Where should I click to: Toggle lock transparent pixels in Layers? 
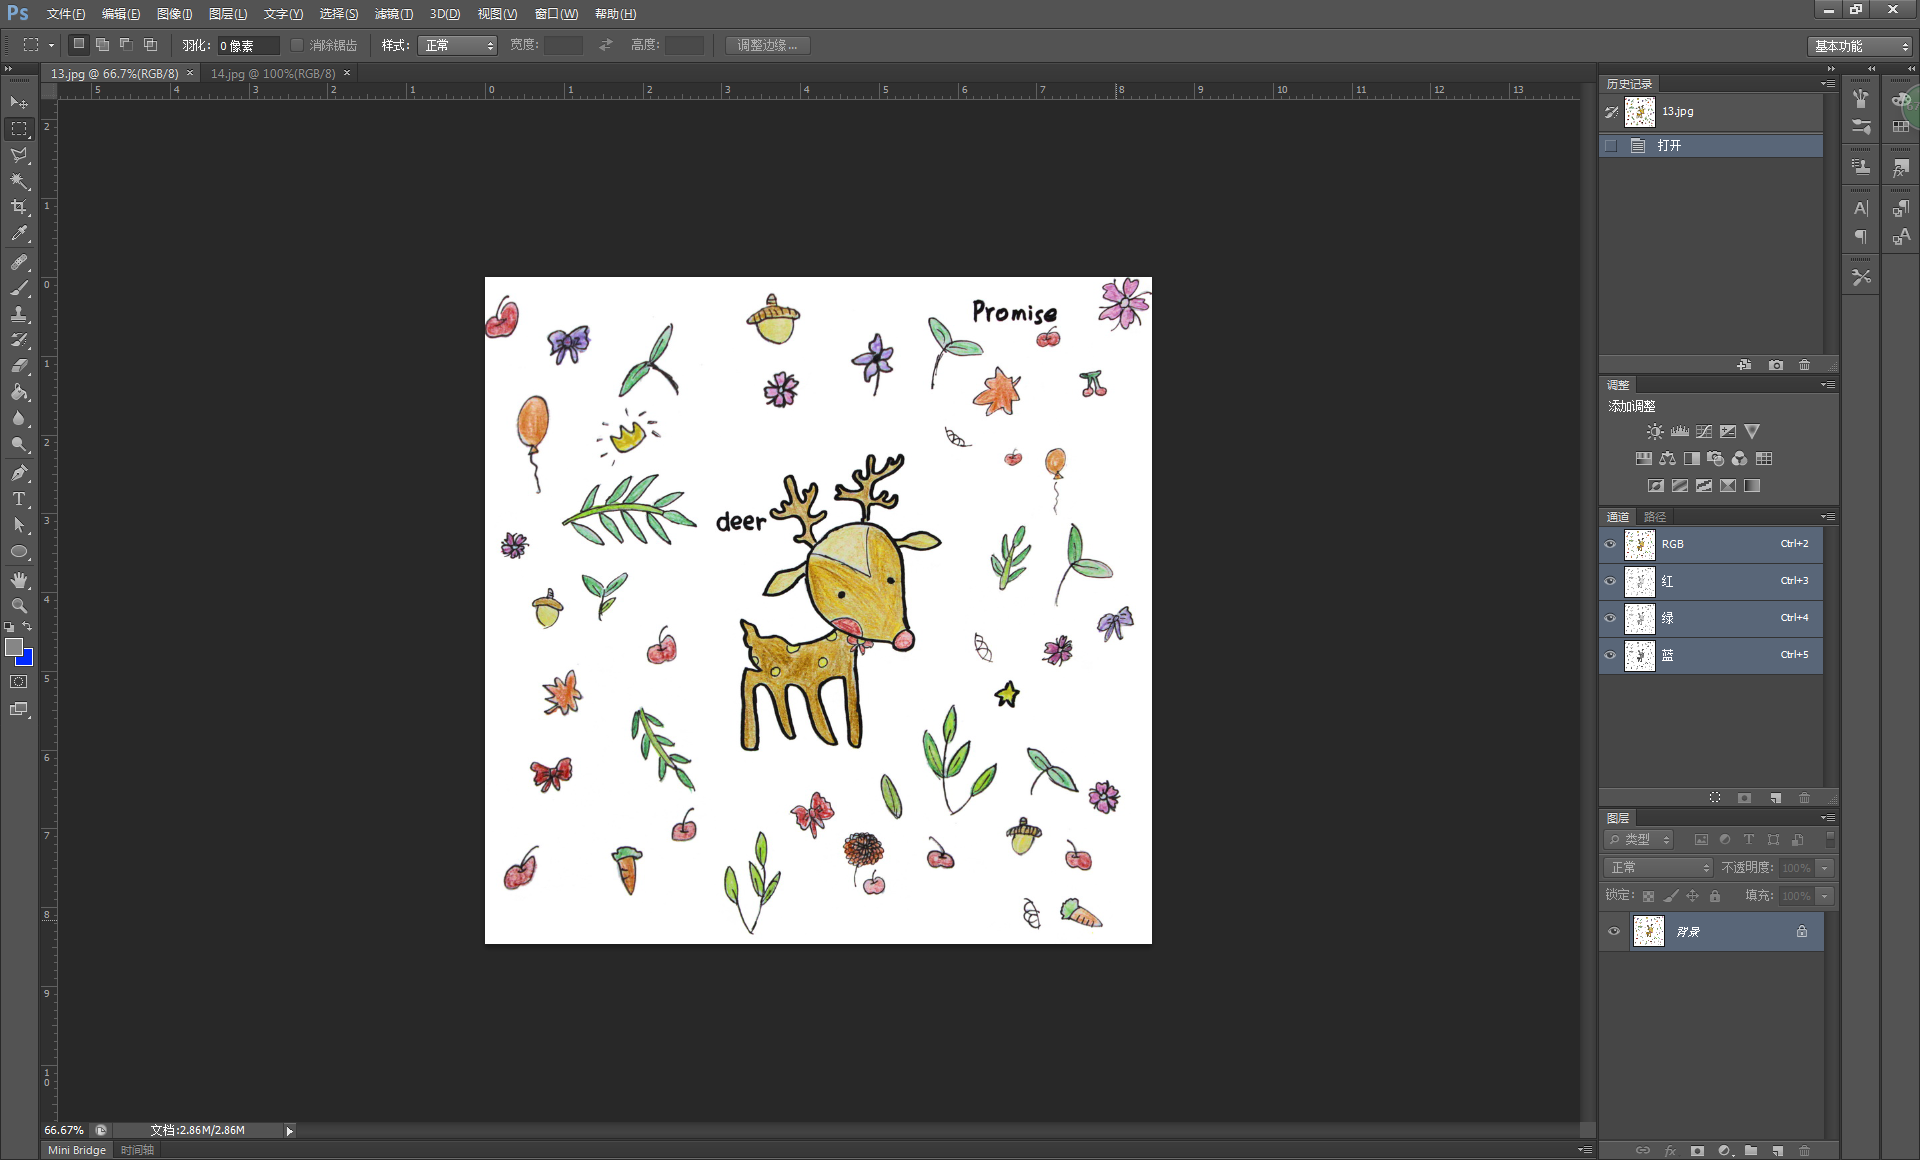(1648, 896)
